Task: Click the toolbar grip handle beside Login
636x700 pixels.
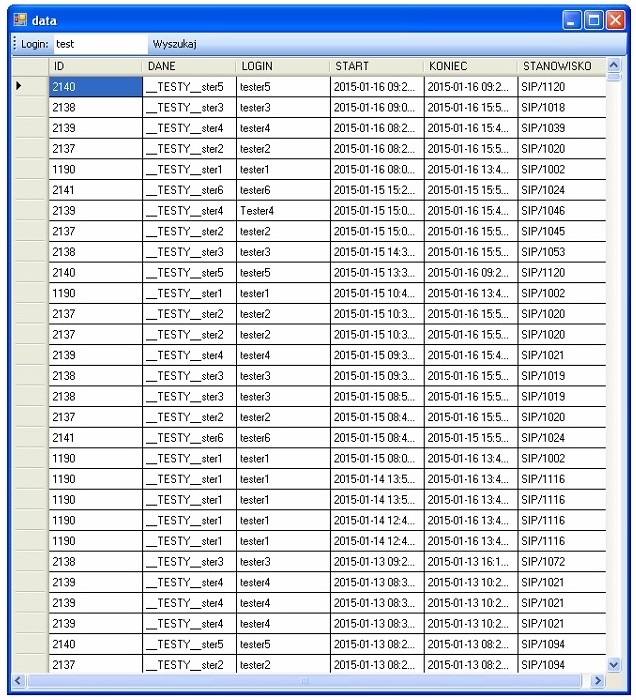Action: coord(15,44)
